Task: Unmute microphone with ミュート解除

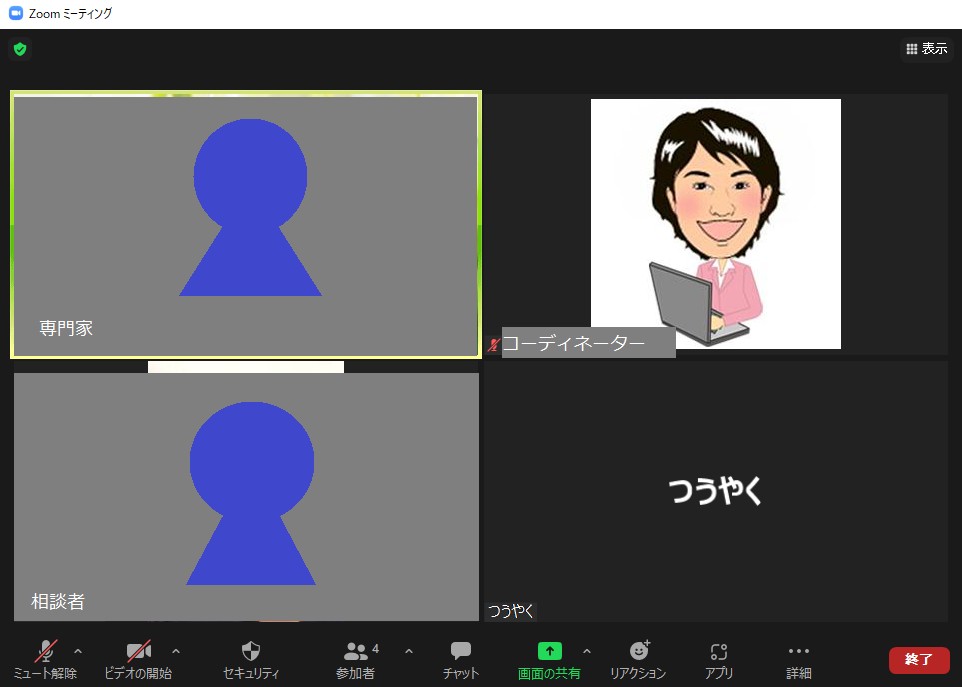Action: tap(45, 652)
